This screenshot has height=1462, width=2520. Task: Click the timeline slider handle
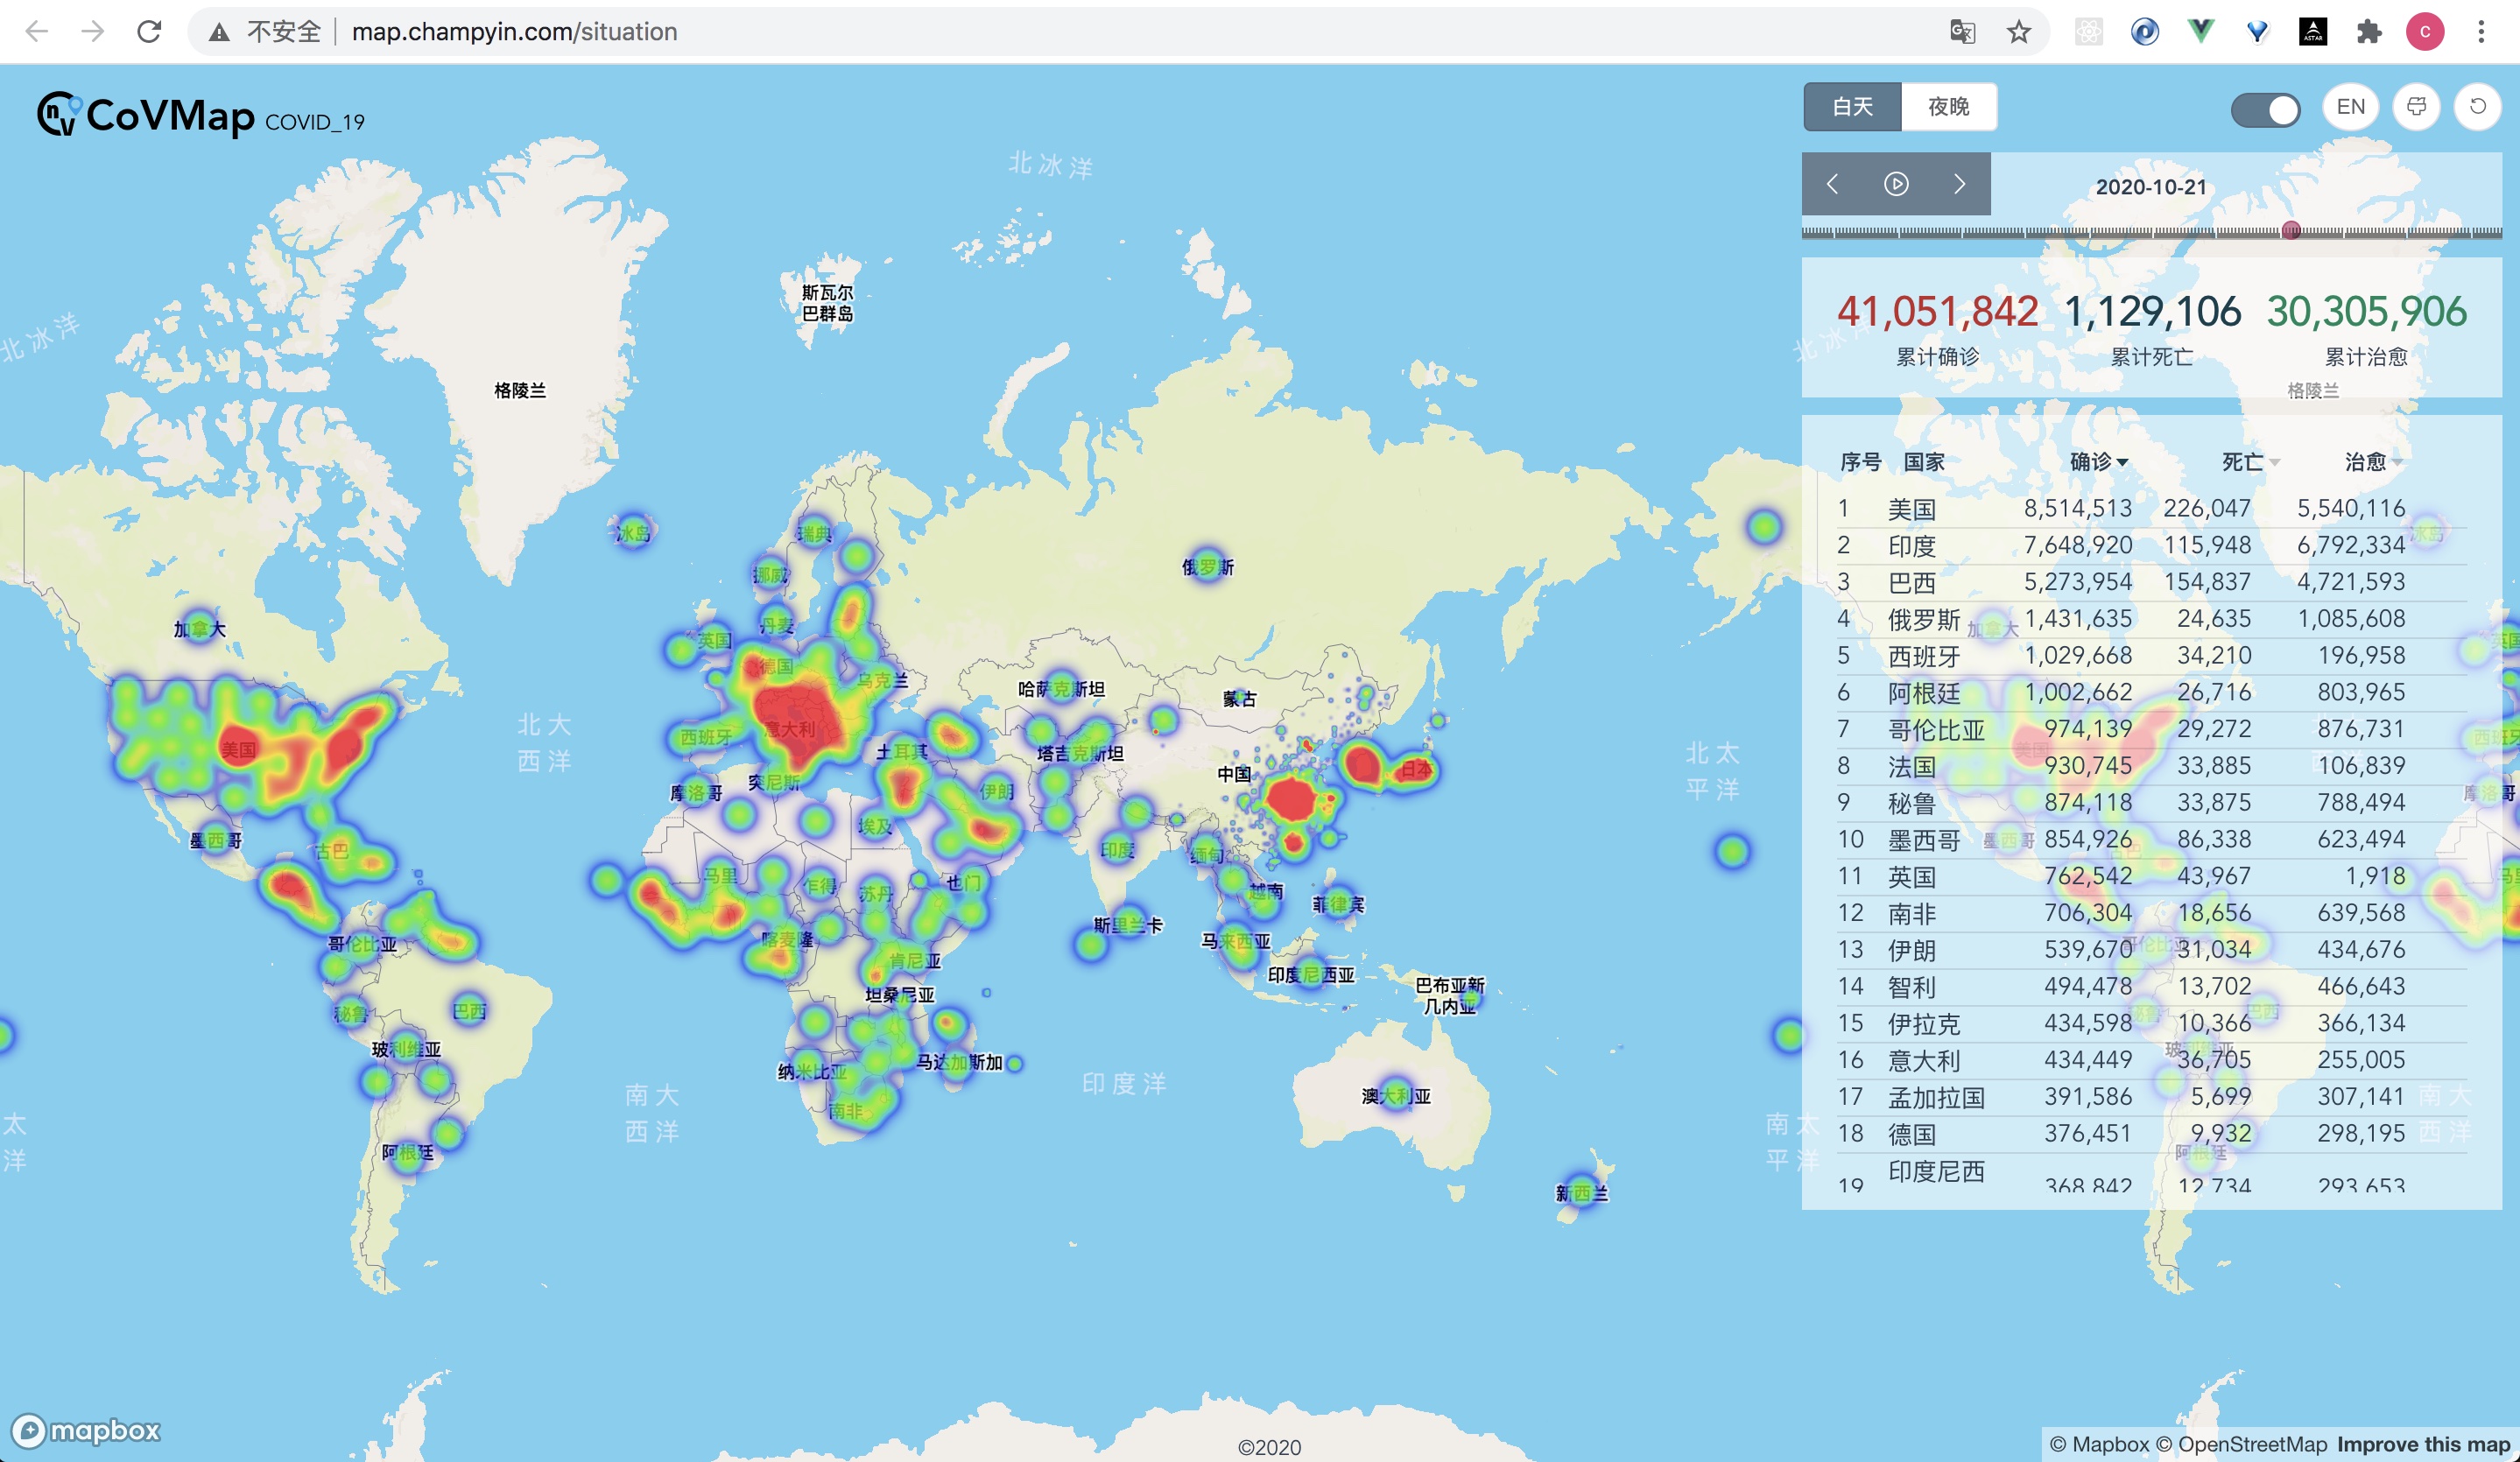[2291, 230]
